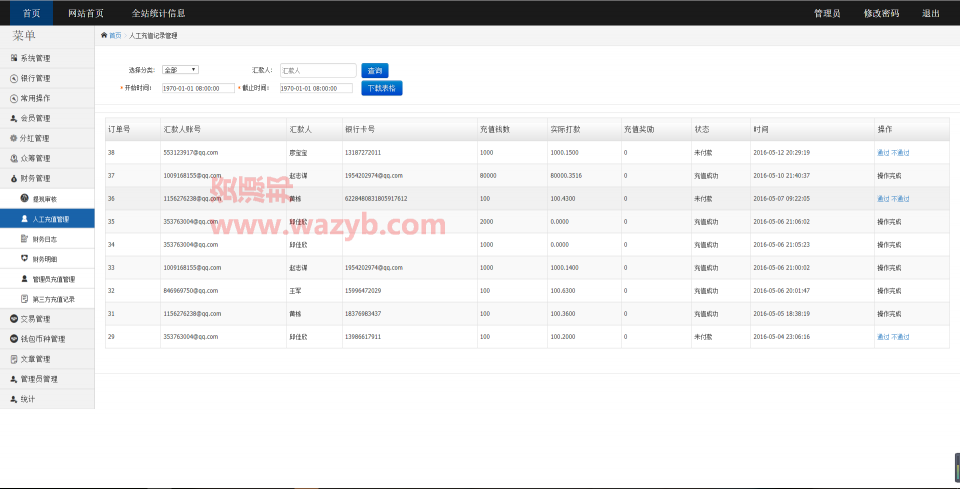Click 通过 for order 36
Viewport: 960px width, 489px height.
(x=883, y=199)
